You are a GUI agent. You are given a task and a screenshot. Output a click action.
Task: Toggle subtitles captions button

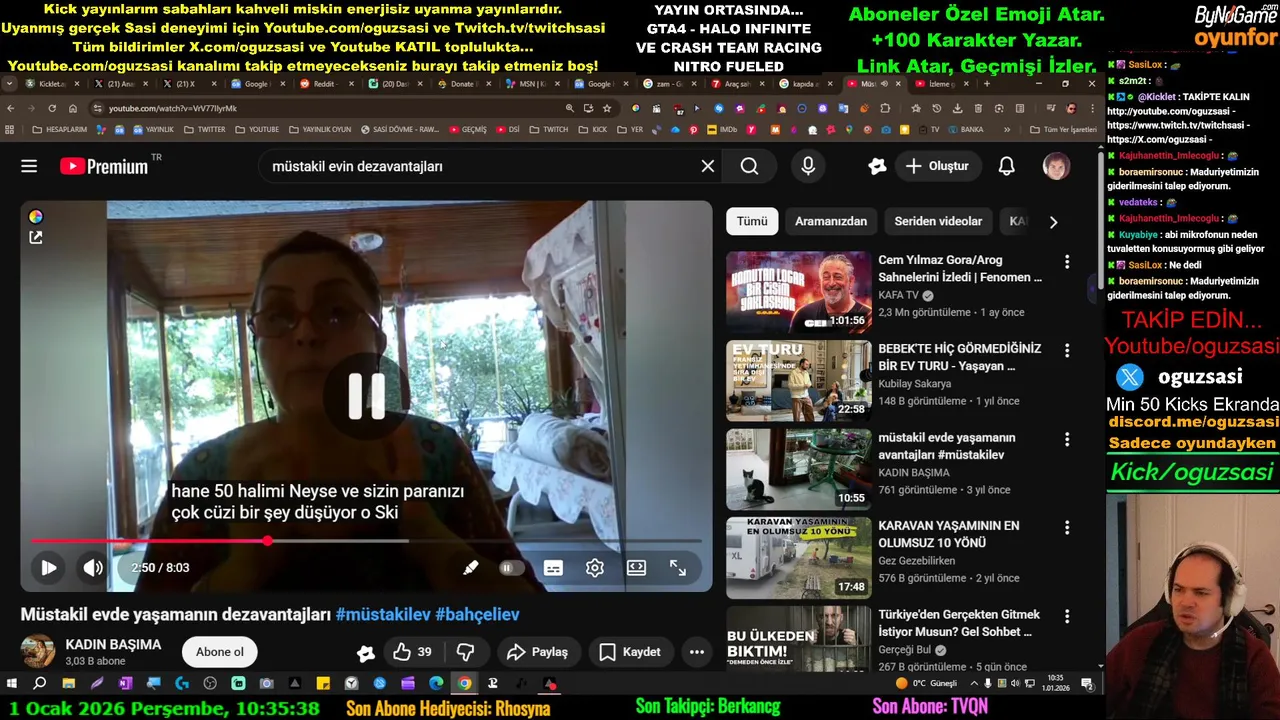553,567
